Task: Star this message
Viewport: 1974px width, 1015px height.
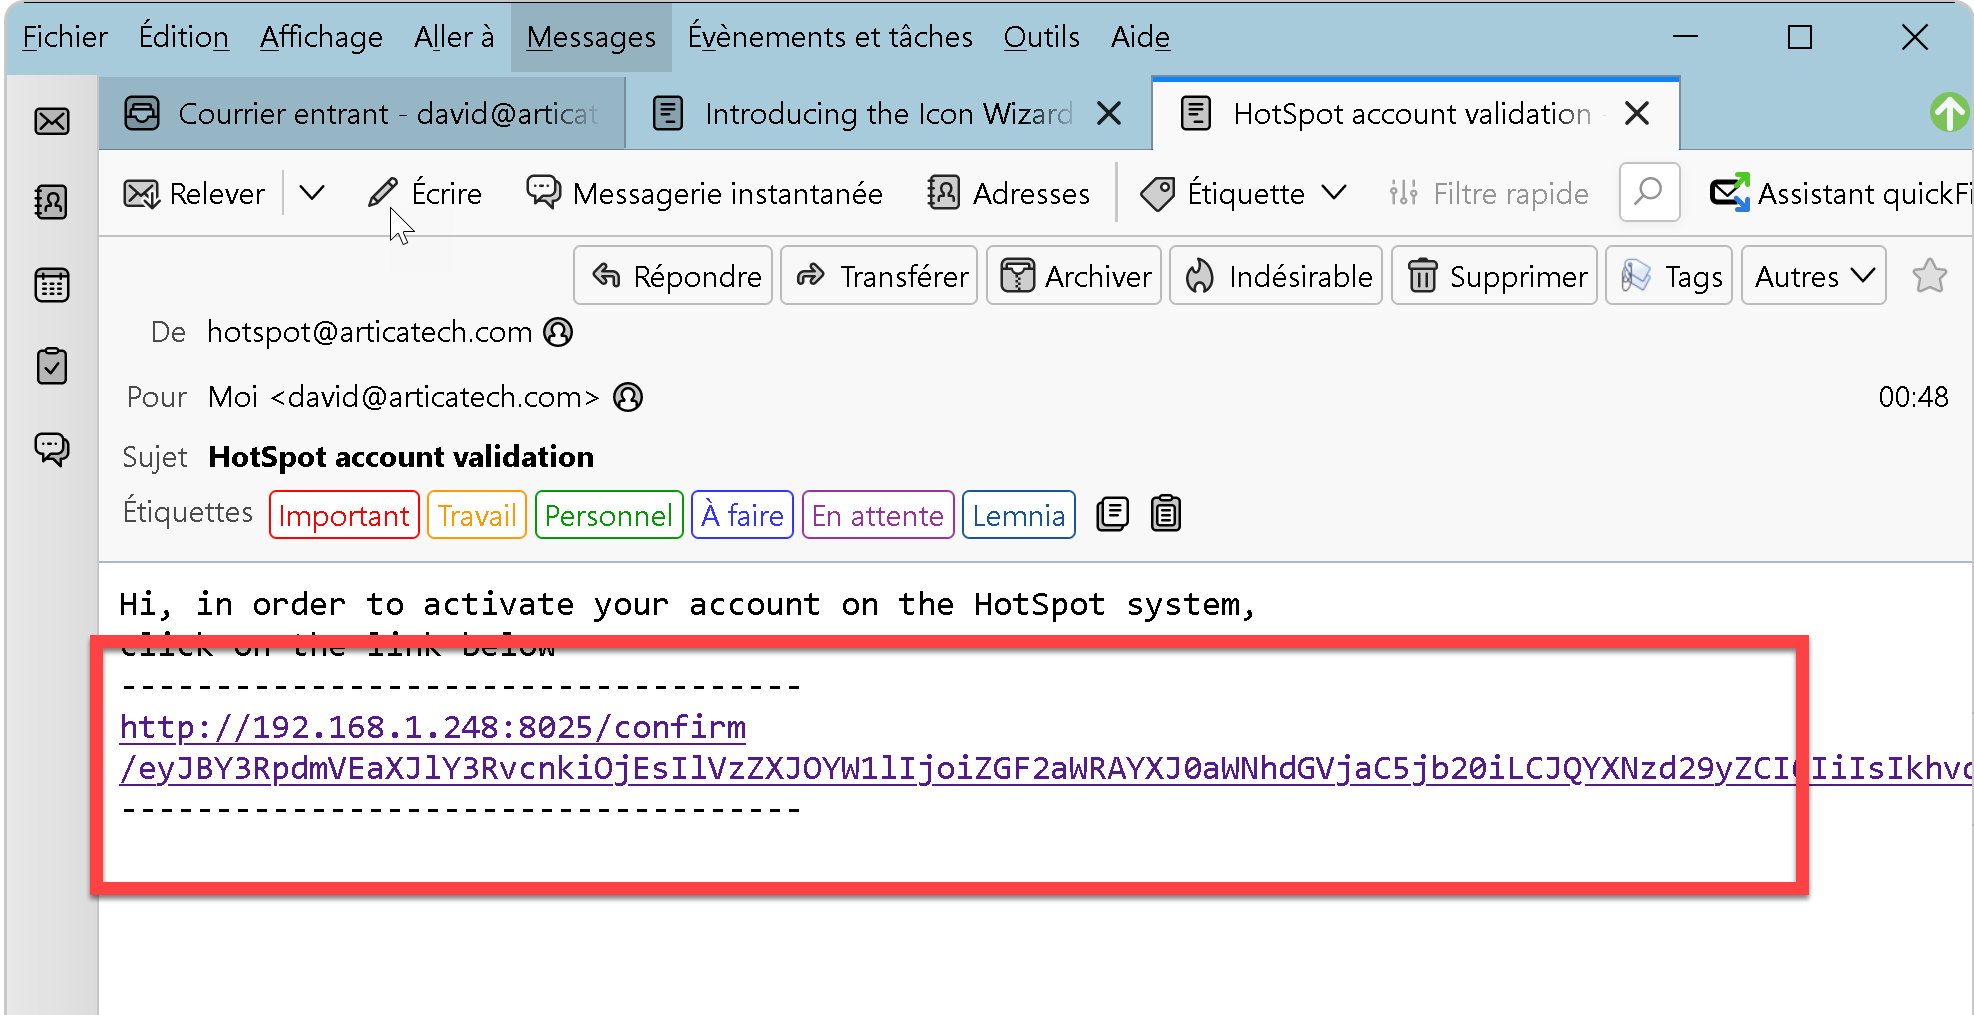Action: pyautogui.click(x=1929, y=276)
